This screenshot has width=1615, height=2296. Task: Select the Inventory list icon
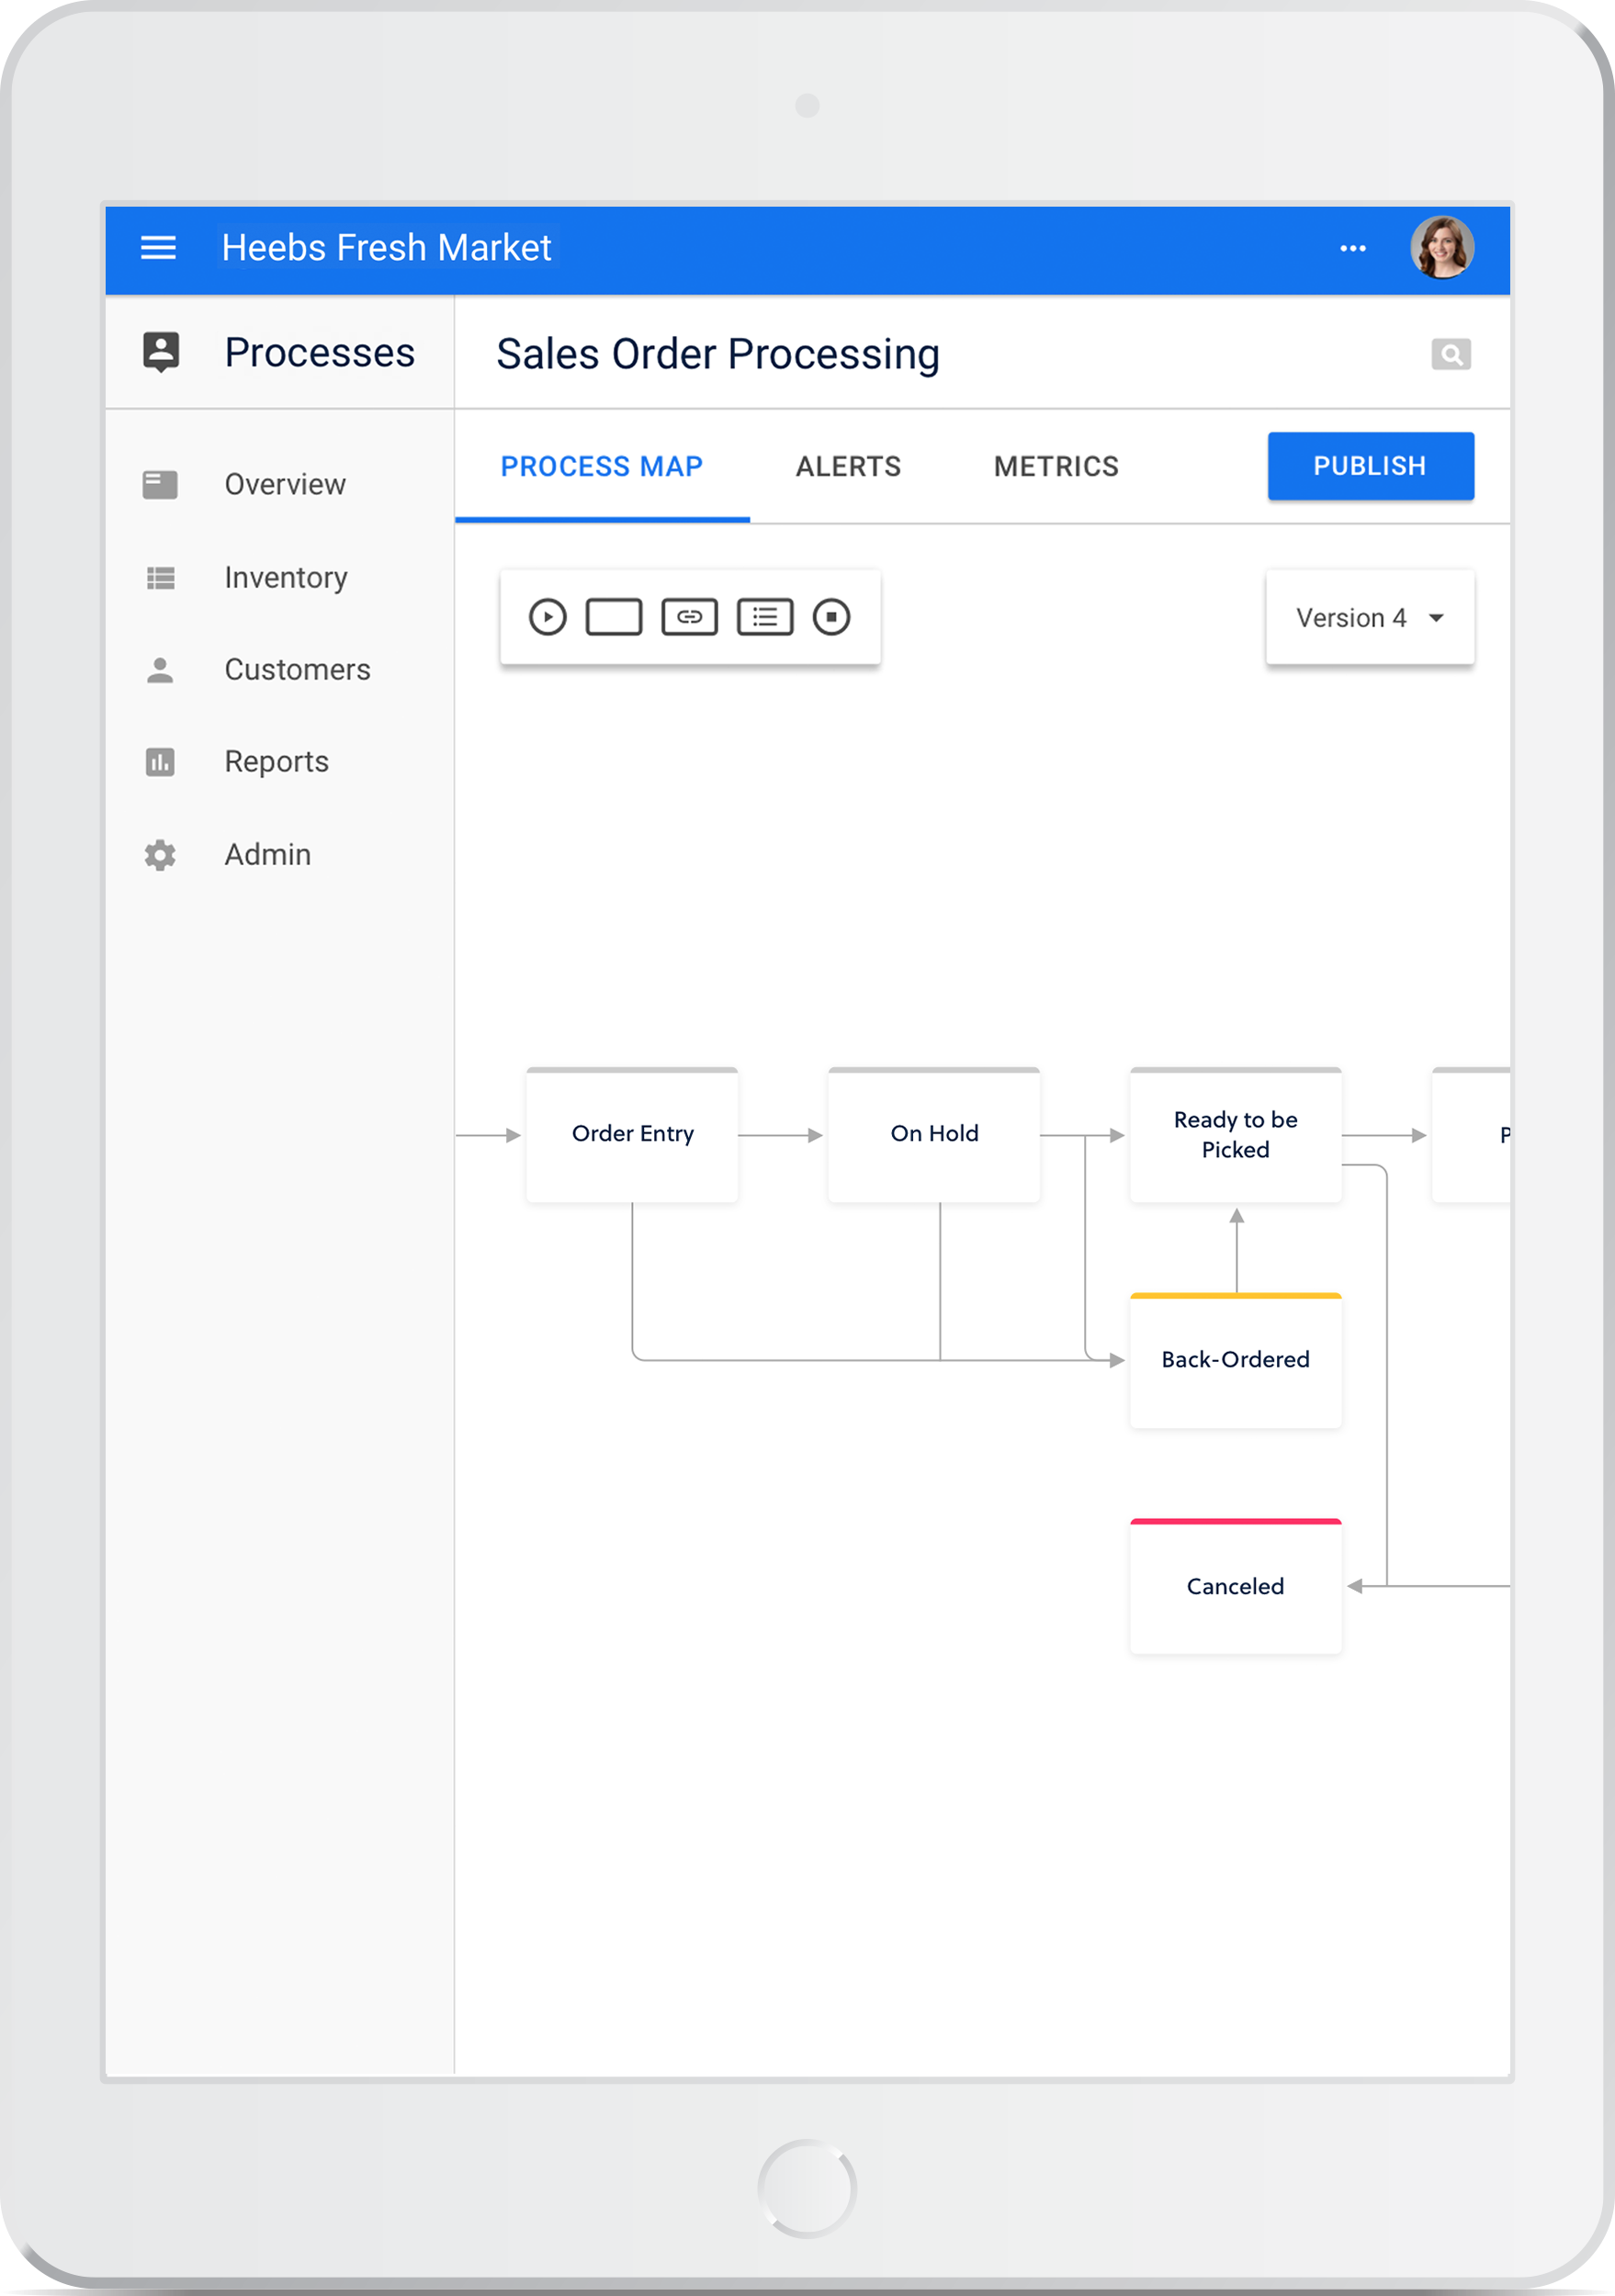point(160,578)
